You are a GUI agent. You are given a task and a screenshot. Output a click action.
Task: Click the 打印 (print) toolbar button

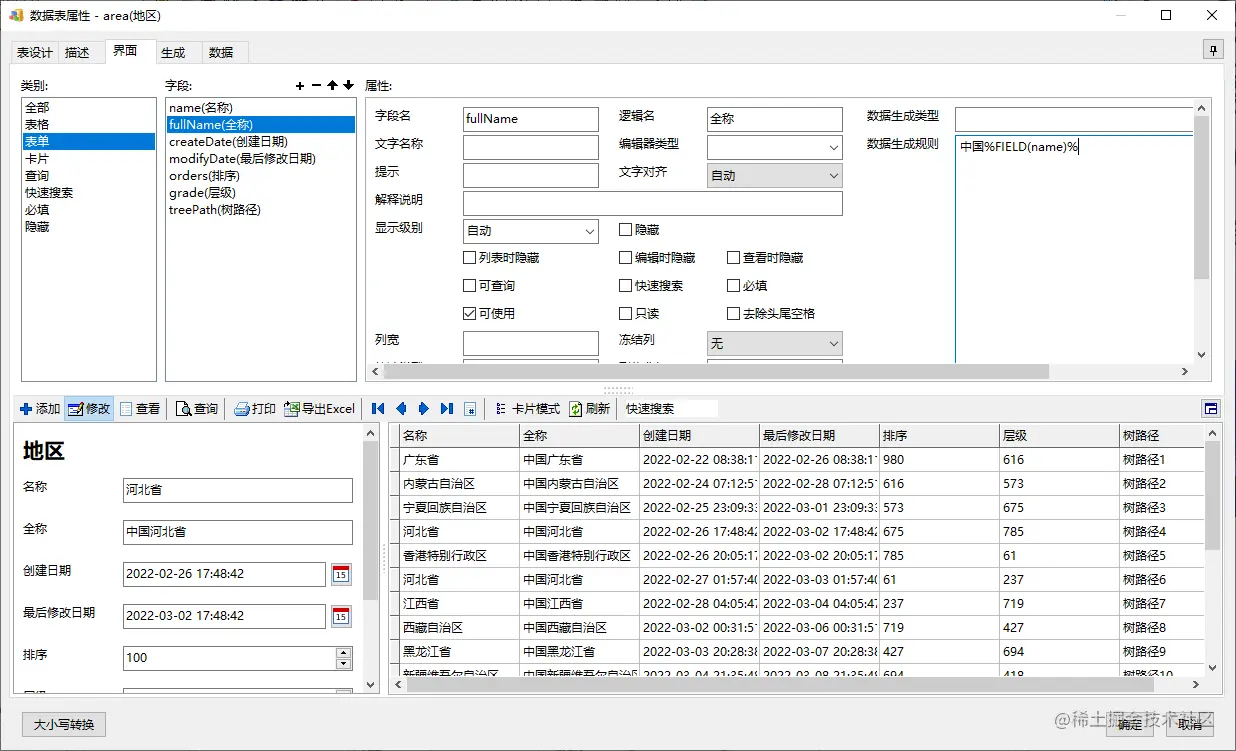pos(255,409)
